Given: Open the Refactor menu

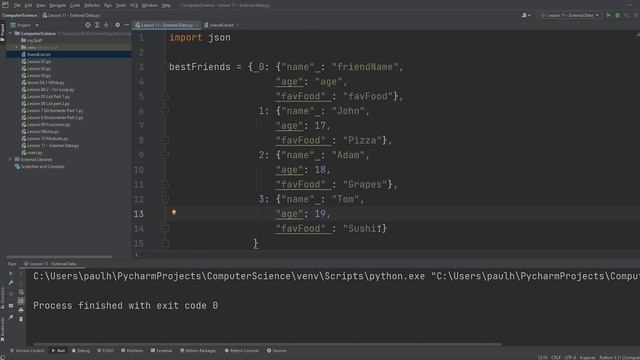Looking at the screenshot, I should 92,5.
